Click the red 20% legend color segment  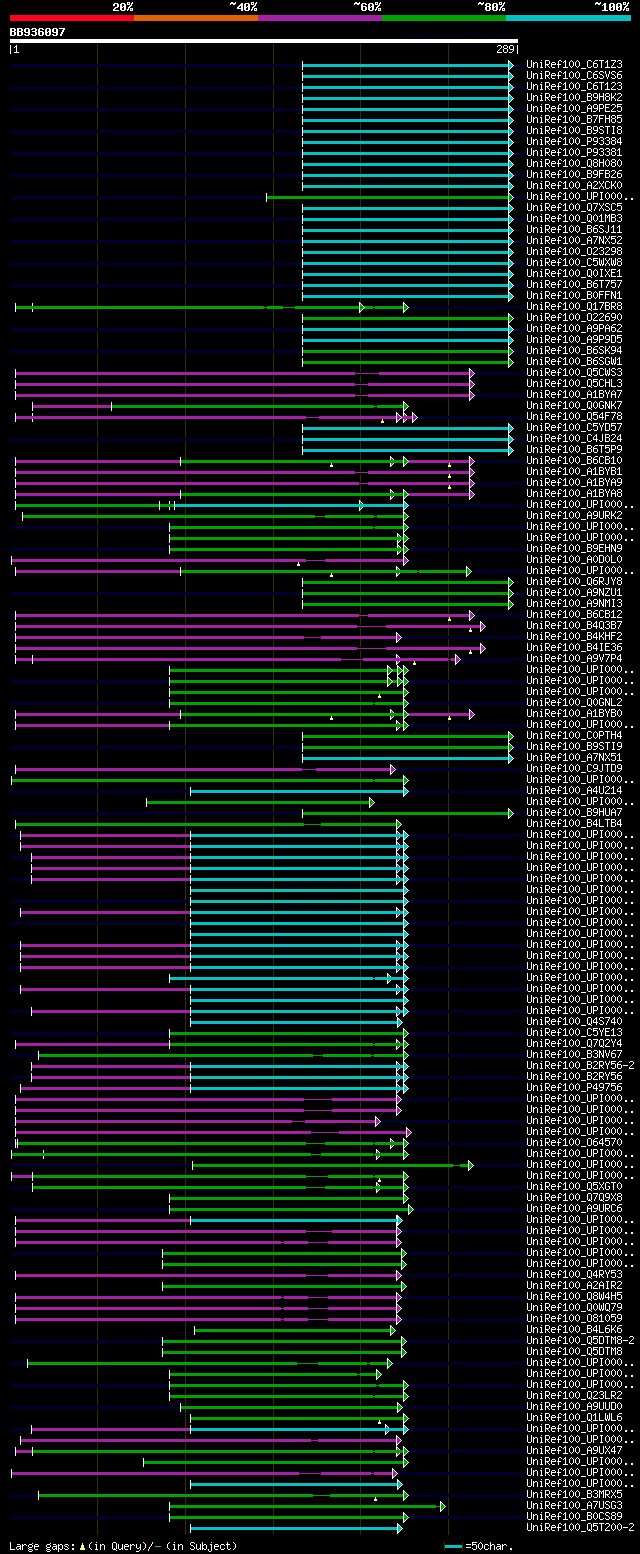(72, 17)
